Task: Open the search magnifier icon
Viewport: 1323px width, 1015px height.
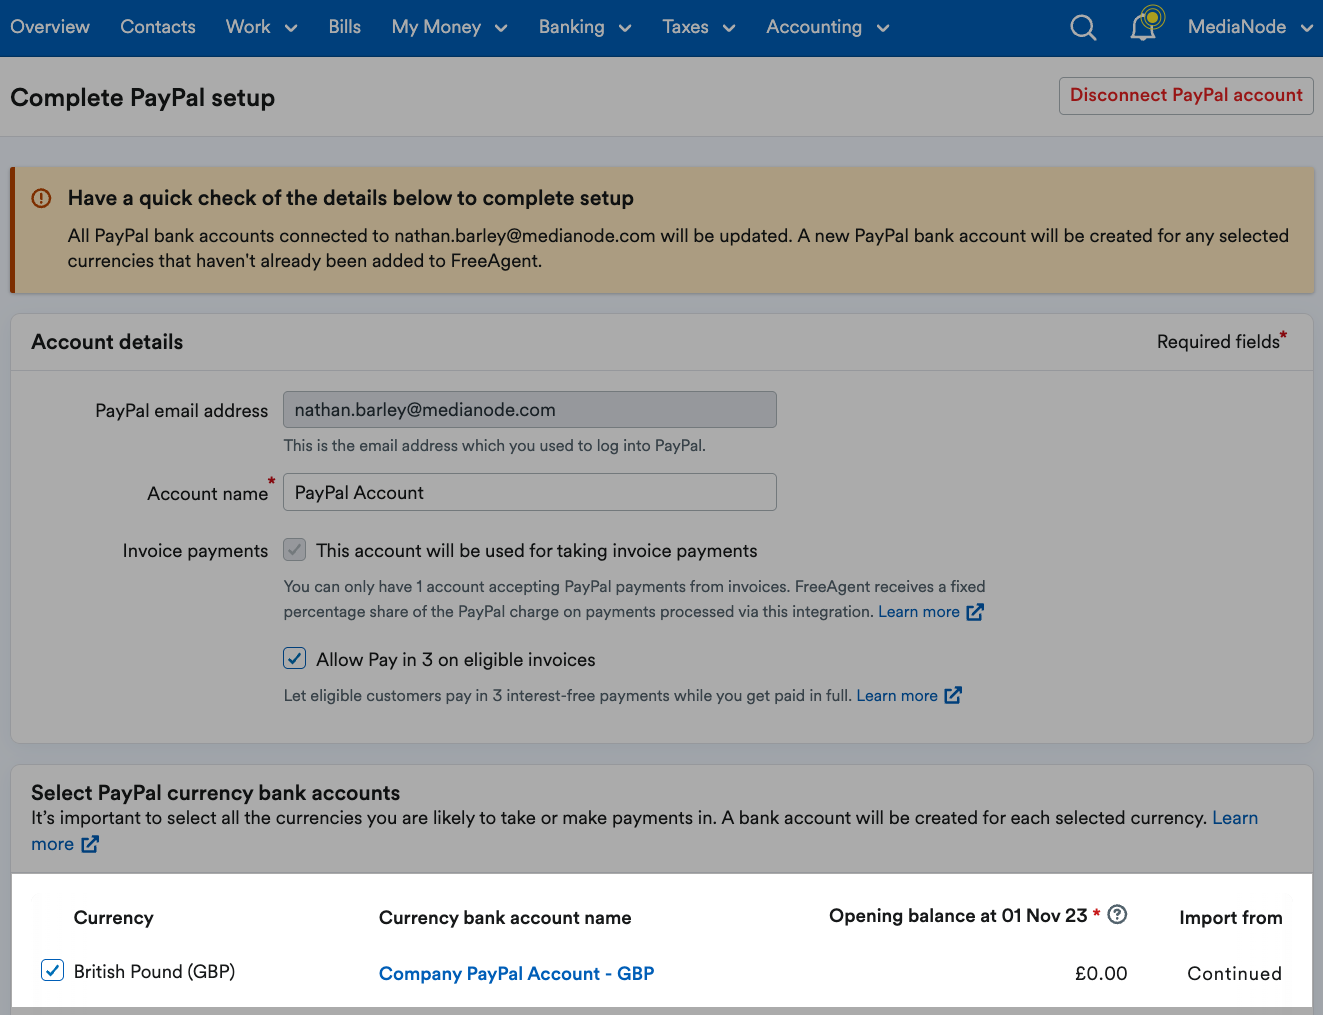Action: pyautogui.click(x=1083, y=28)
